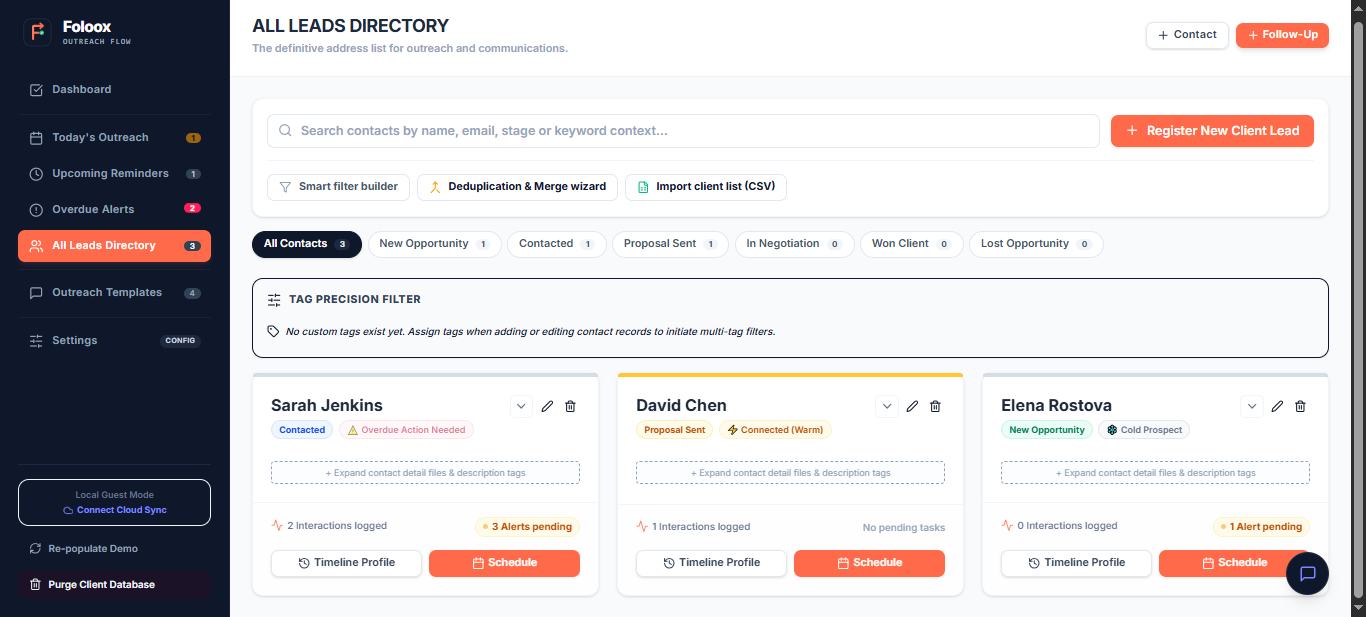
Task: Select Lost Opportunity tab
Action: (x=1036, y=244)
